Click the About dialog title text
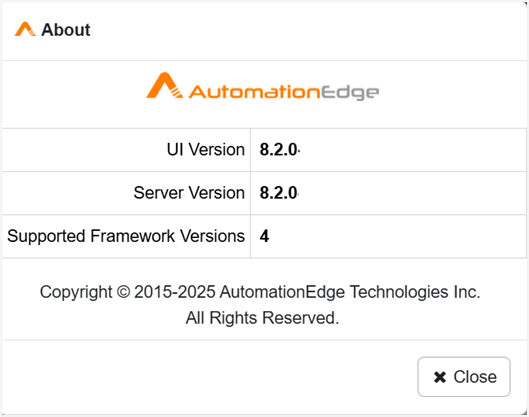529x417 pixels. pyautogui.click(x=66, y=30)
